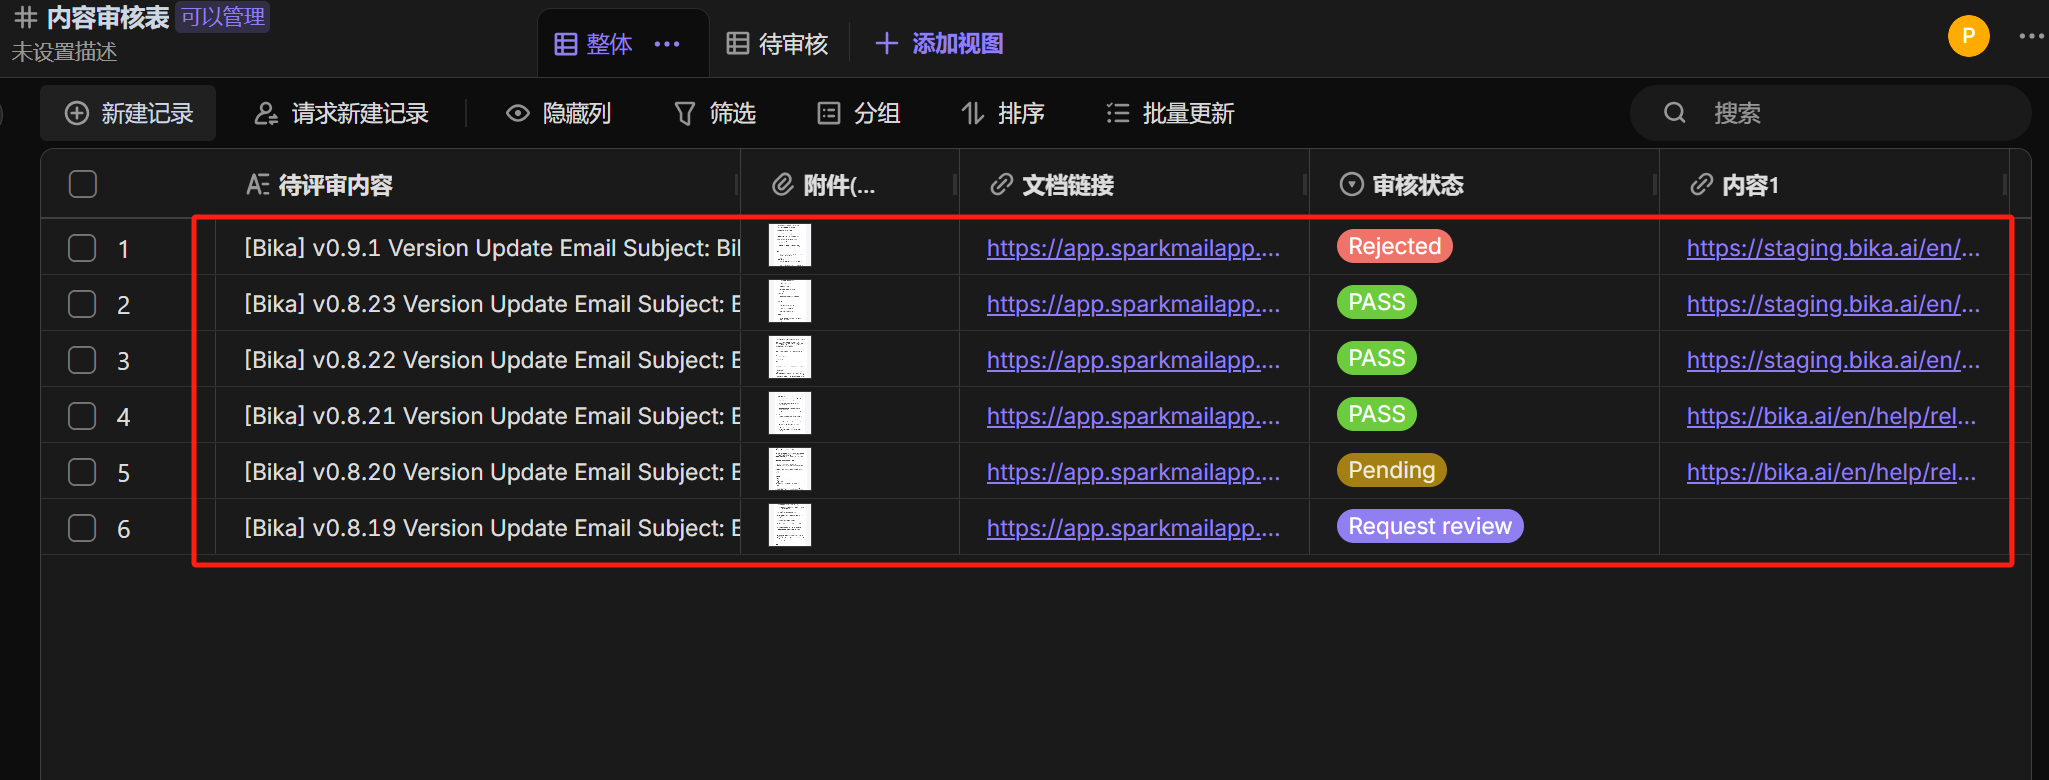Screen dimensions: 2049x780
Task: Open the three-dot menu beside the avatar
Action: (2031, 36)
